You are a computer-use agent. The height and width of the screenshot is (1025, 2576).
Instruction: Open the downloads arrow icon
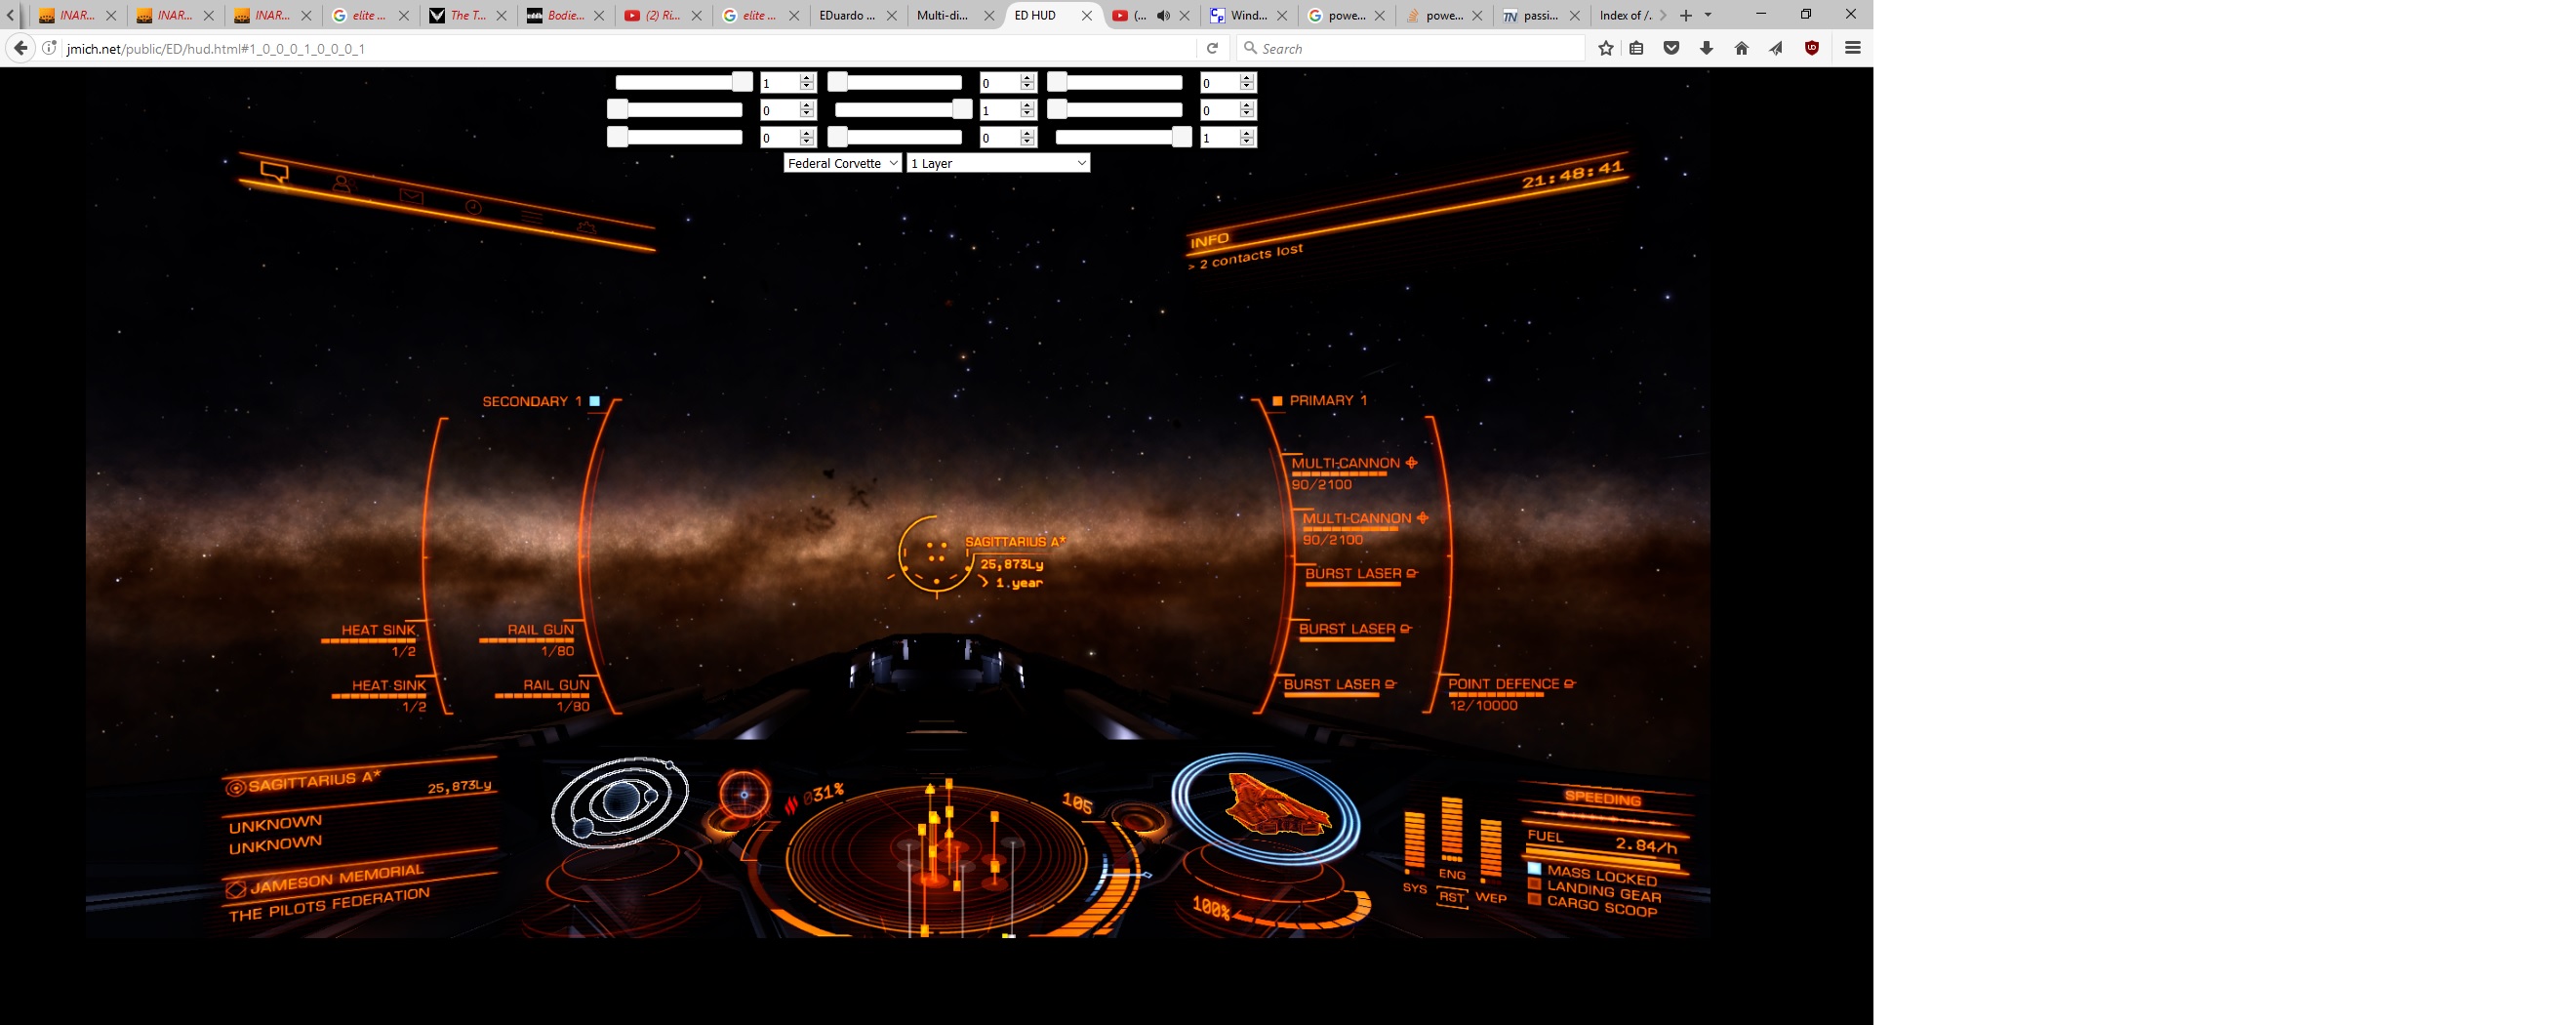coord(1706,48)
